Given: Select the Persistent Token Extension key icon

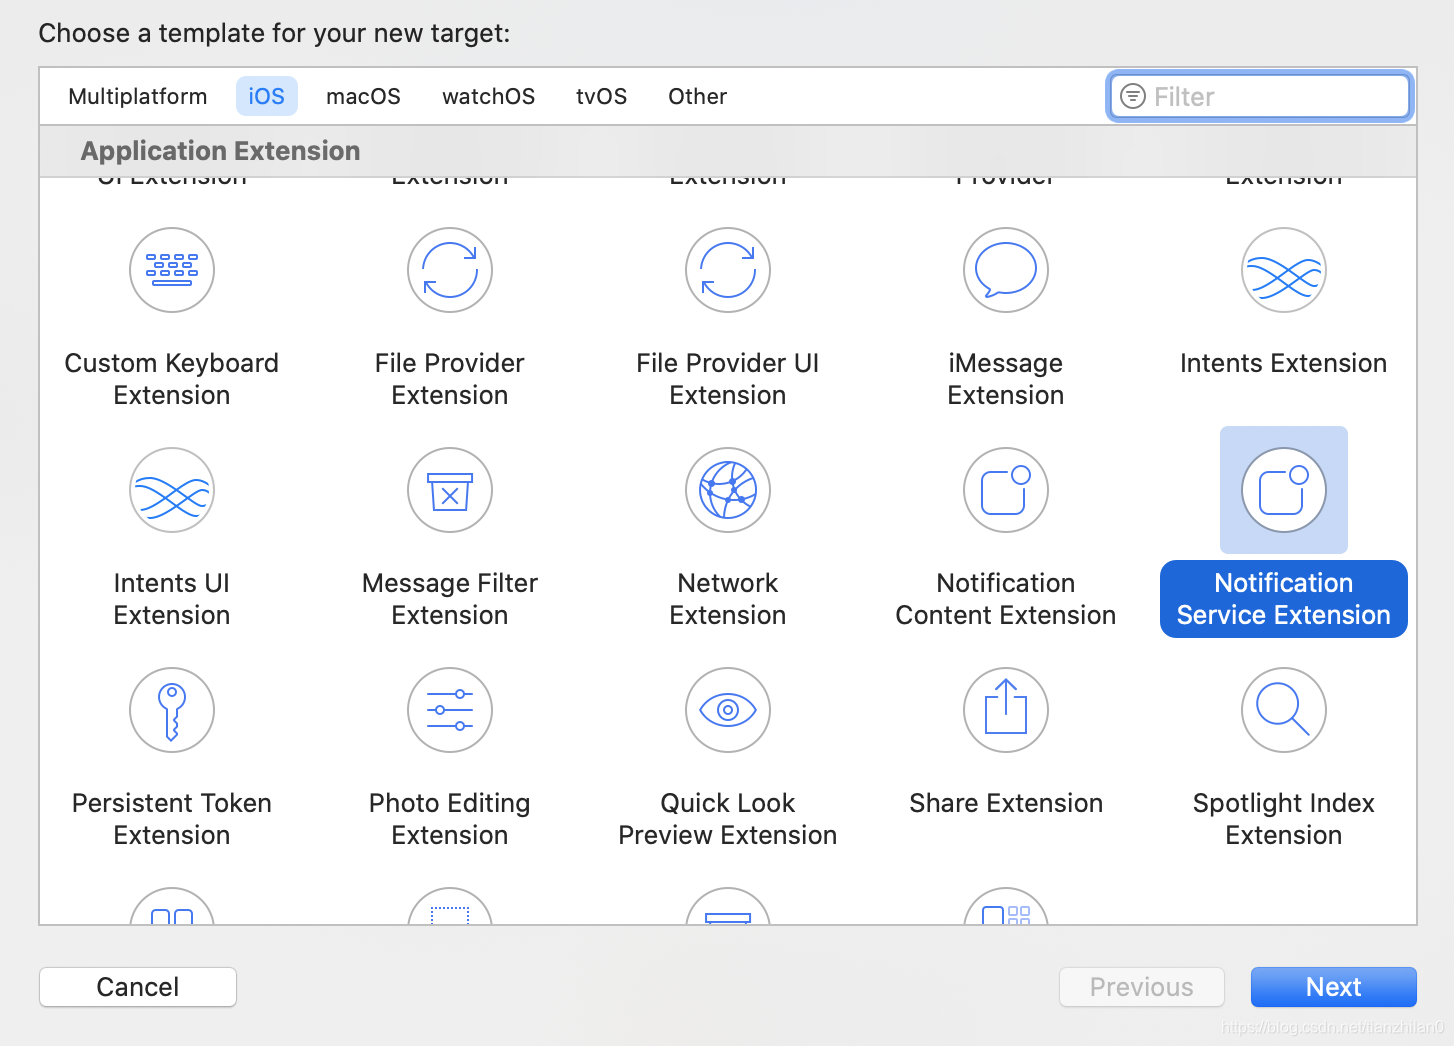Looking at the screenshot, I should pos(172,710).
